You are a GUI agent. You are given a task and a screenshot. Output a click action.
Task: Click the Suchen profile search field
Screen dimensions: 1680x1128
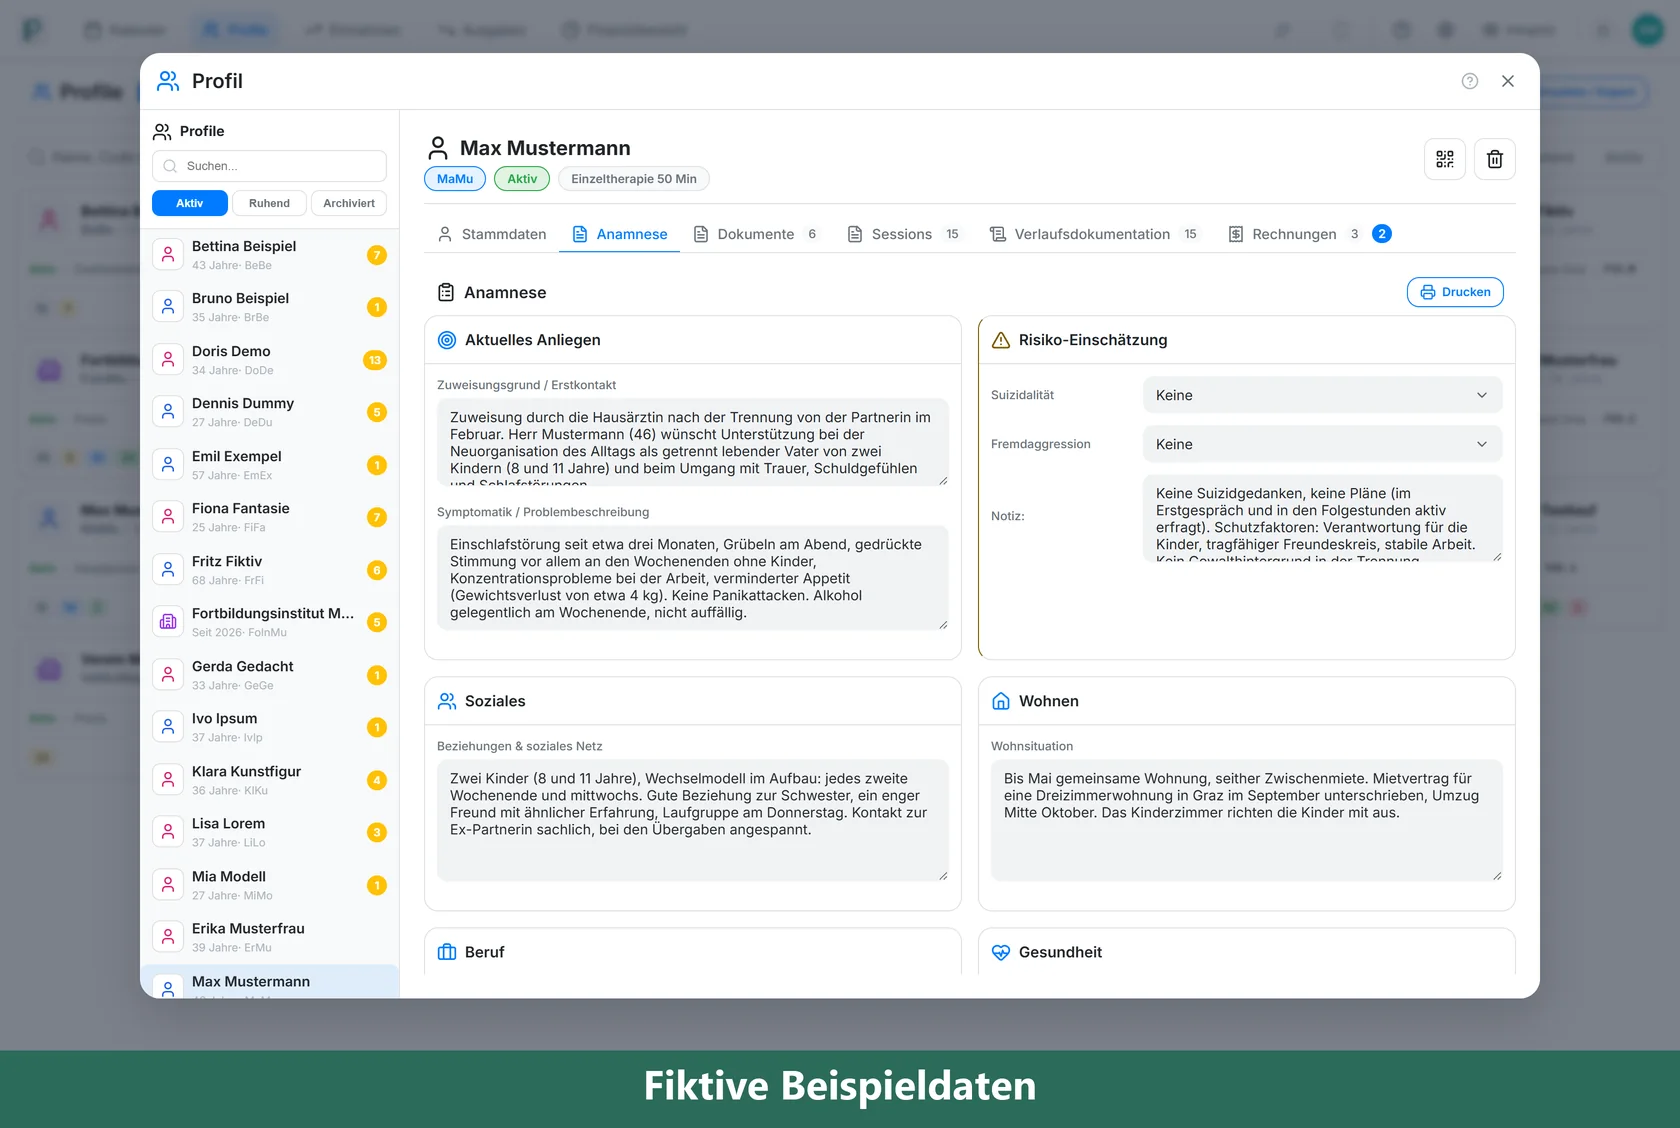[269, 166]
